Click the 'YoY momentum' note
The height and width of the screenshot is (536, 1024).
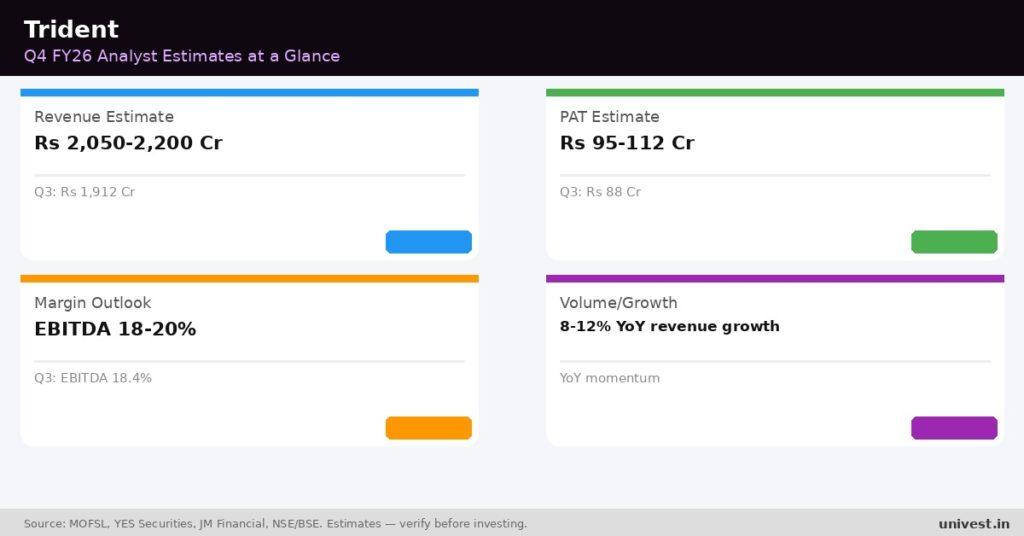pyautogui.click(x=609, y=378)
